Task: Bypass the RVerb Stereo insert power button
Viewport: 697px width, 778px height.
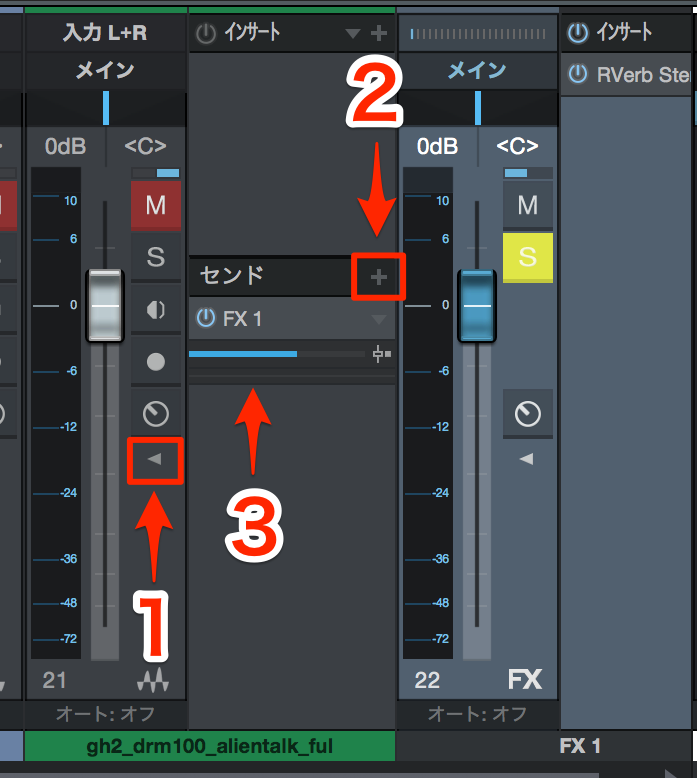Action: click(578, 74)
